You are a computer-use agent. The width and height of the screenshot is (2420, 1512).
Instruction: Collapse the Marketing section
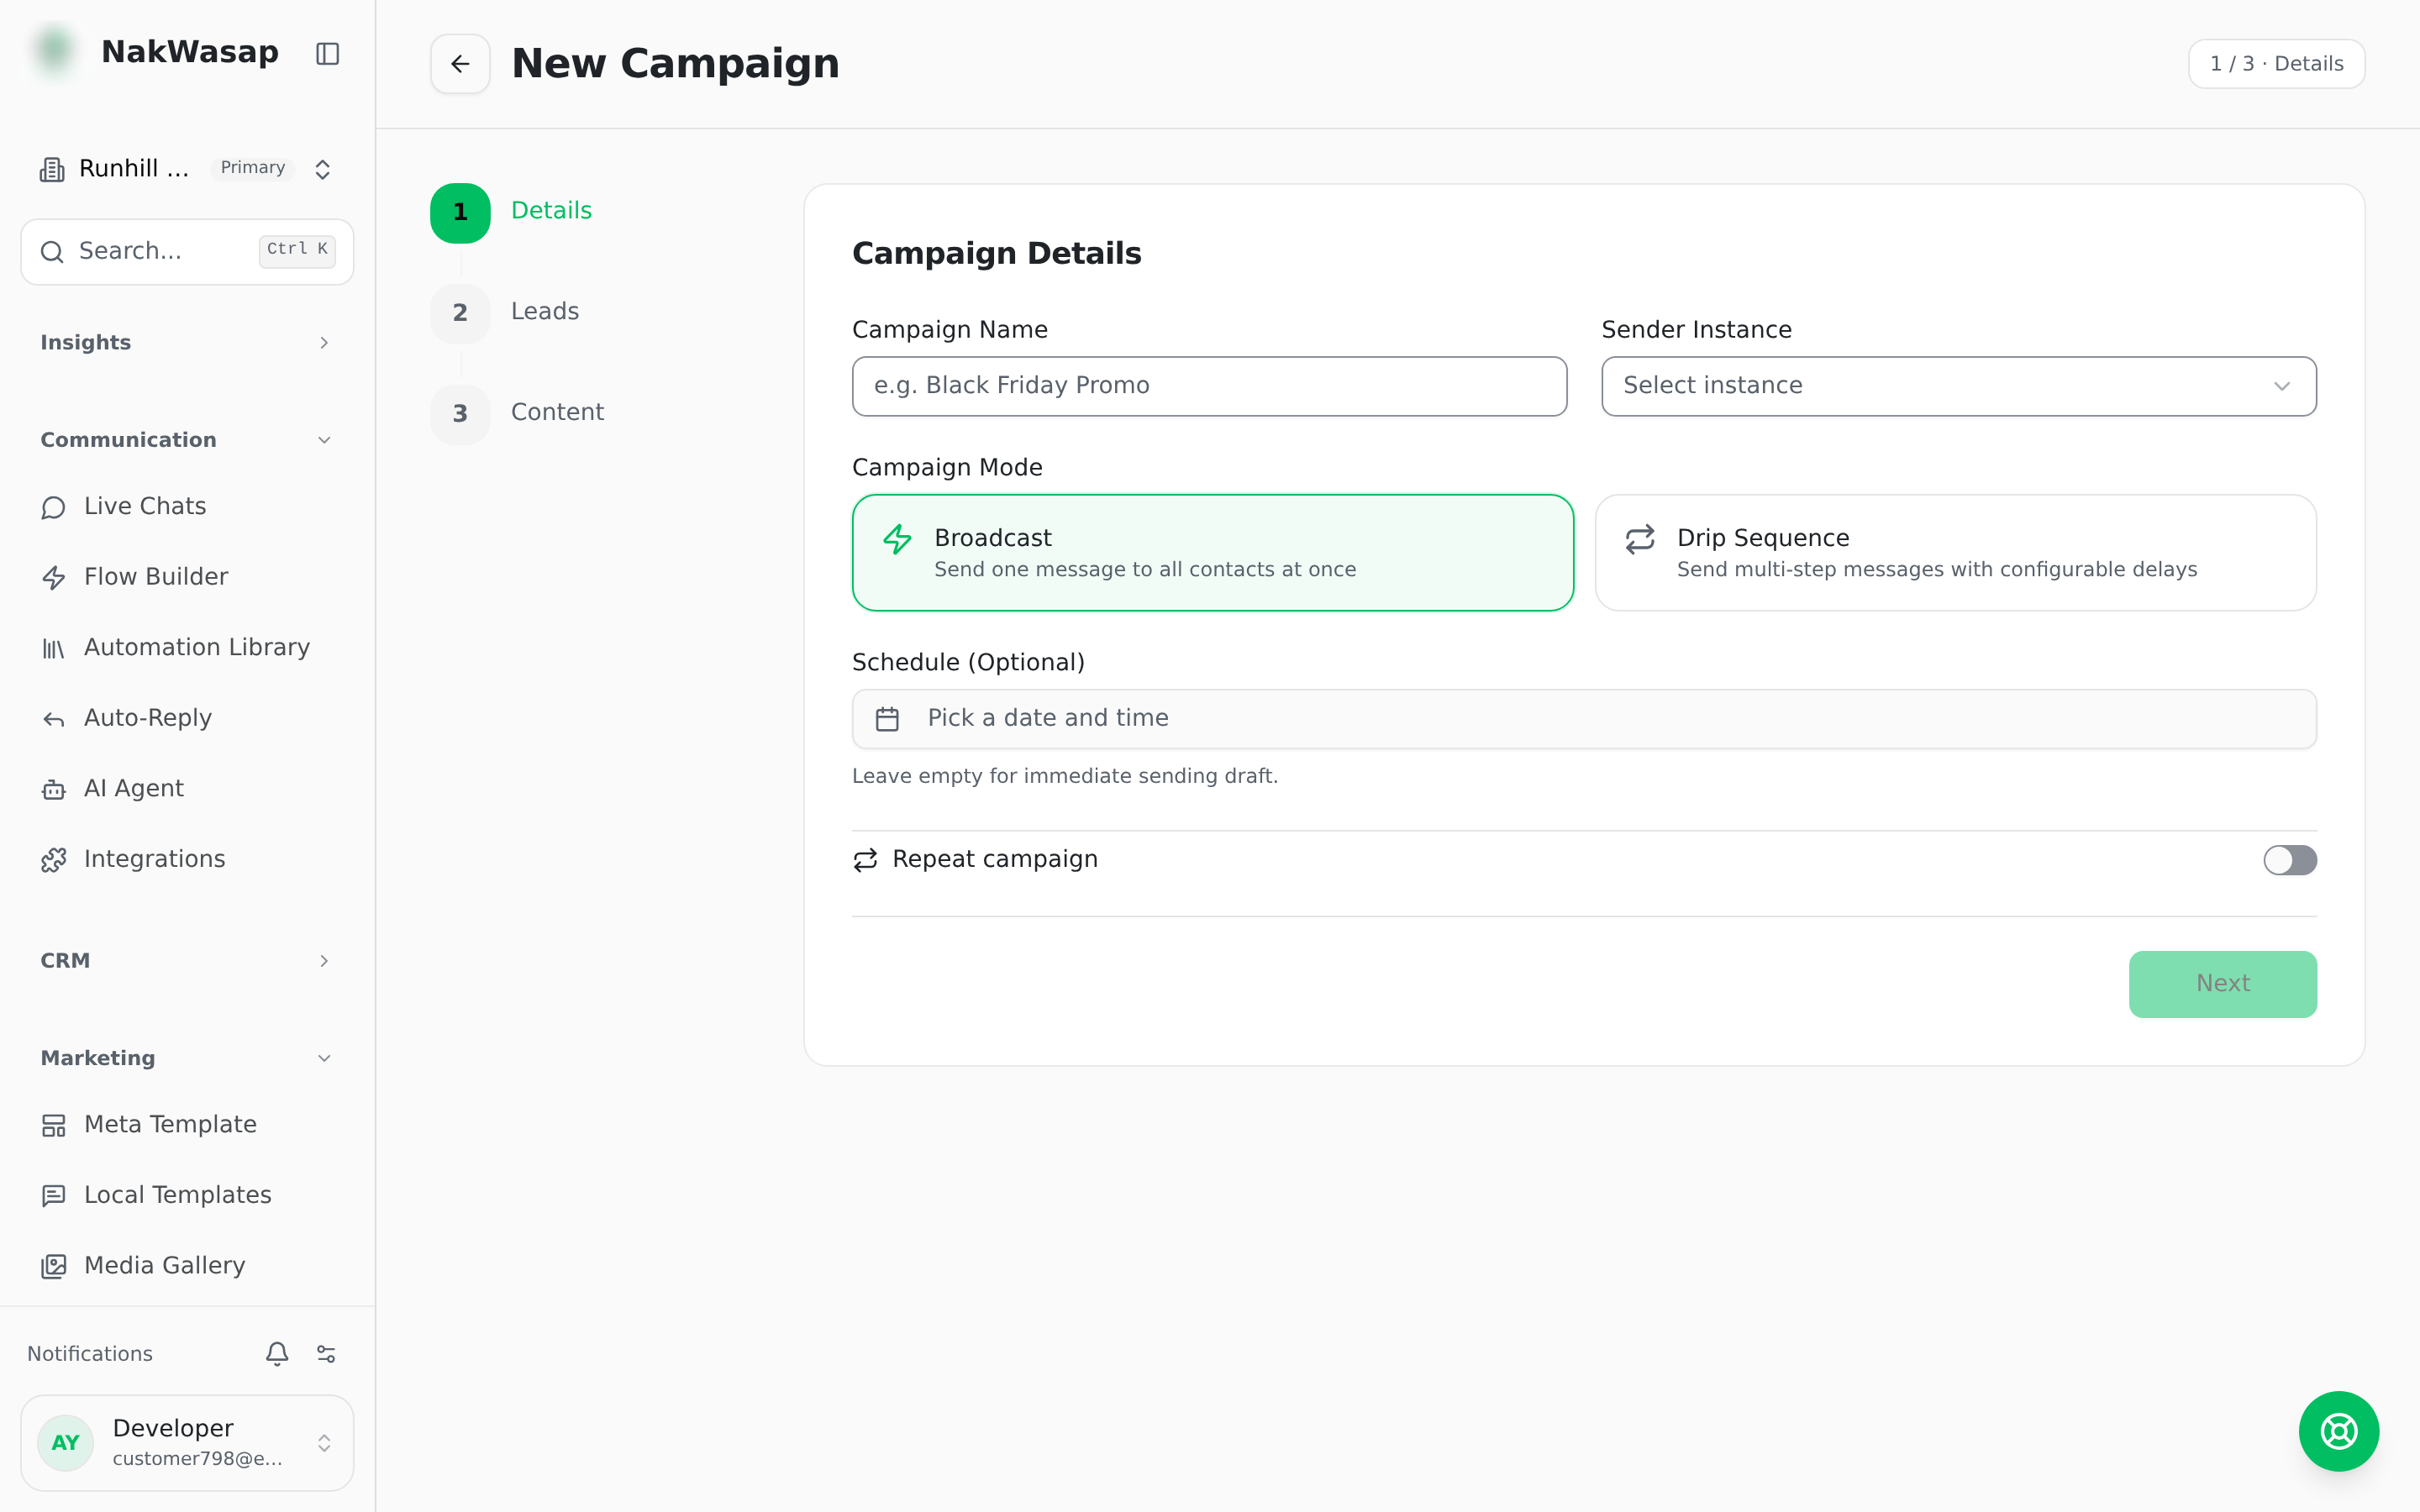(186, 1058)
